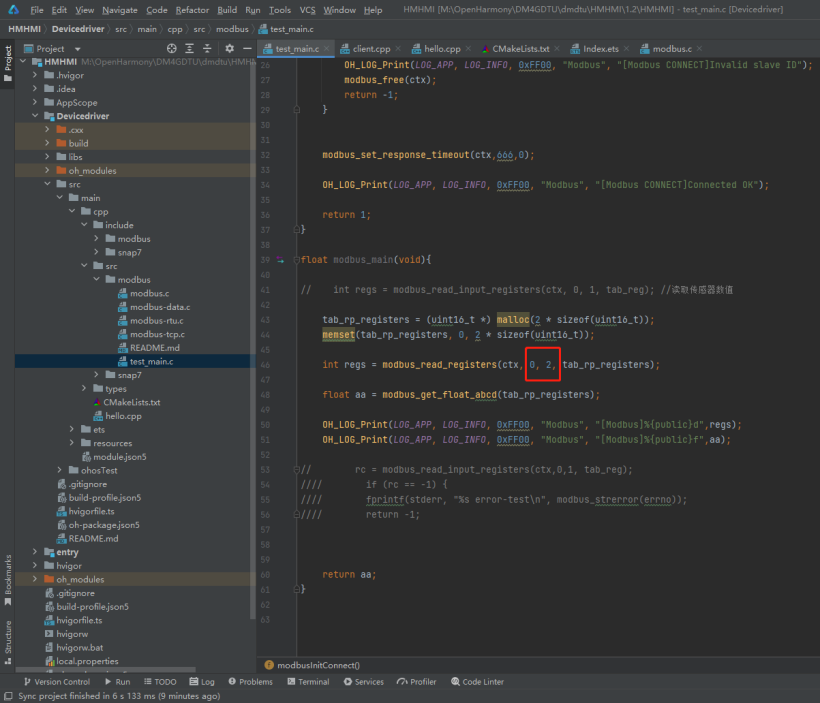Image resolution: width=820 pixels, height=703 pixels.
Task: Collapse the cpp folder
Action: pyautogui.click(x=72, y=211)
